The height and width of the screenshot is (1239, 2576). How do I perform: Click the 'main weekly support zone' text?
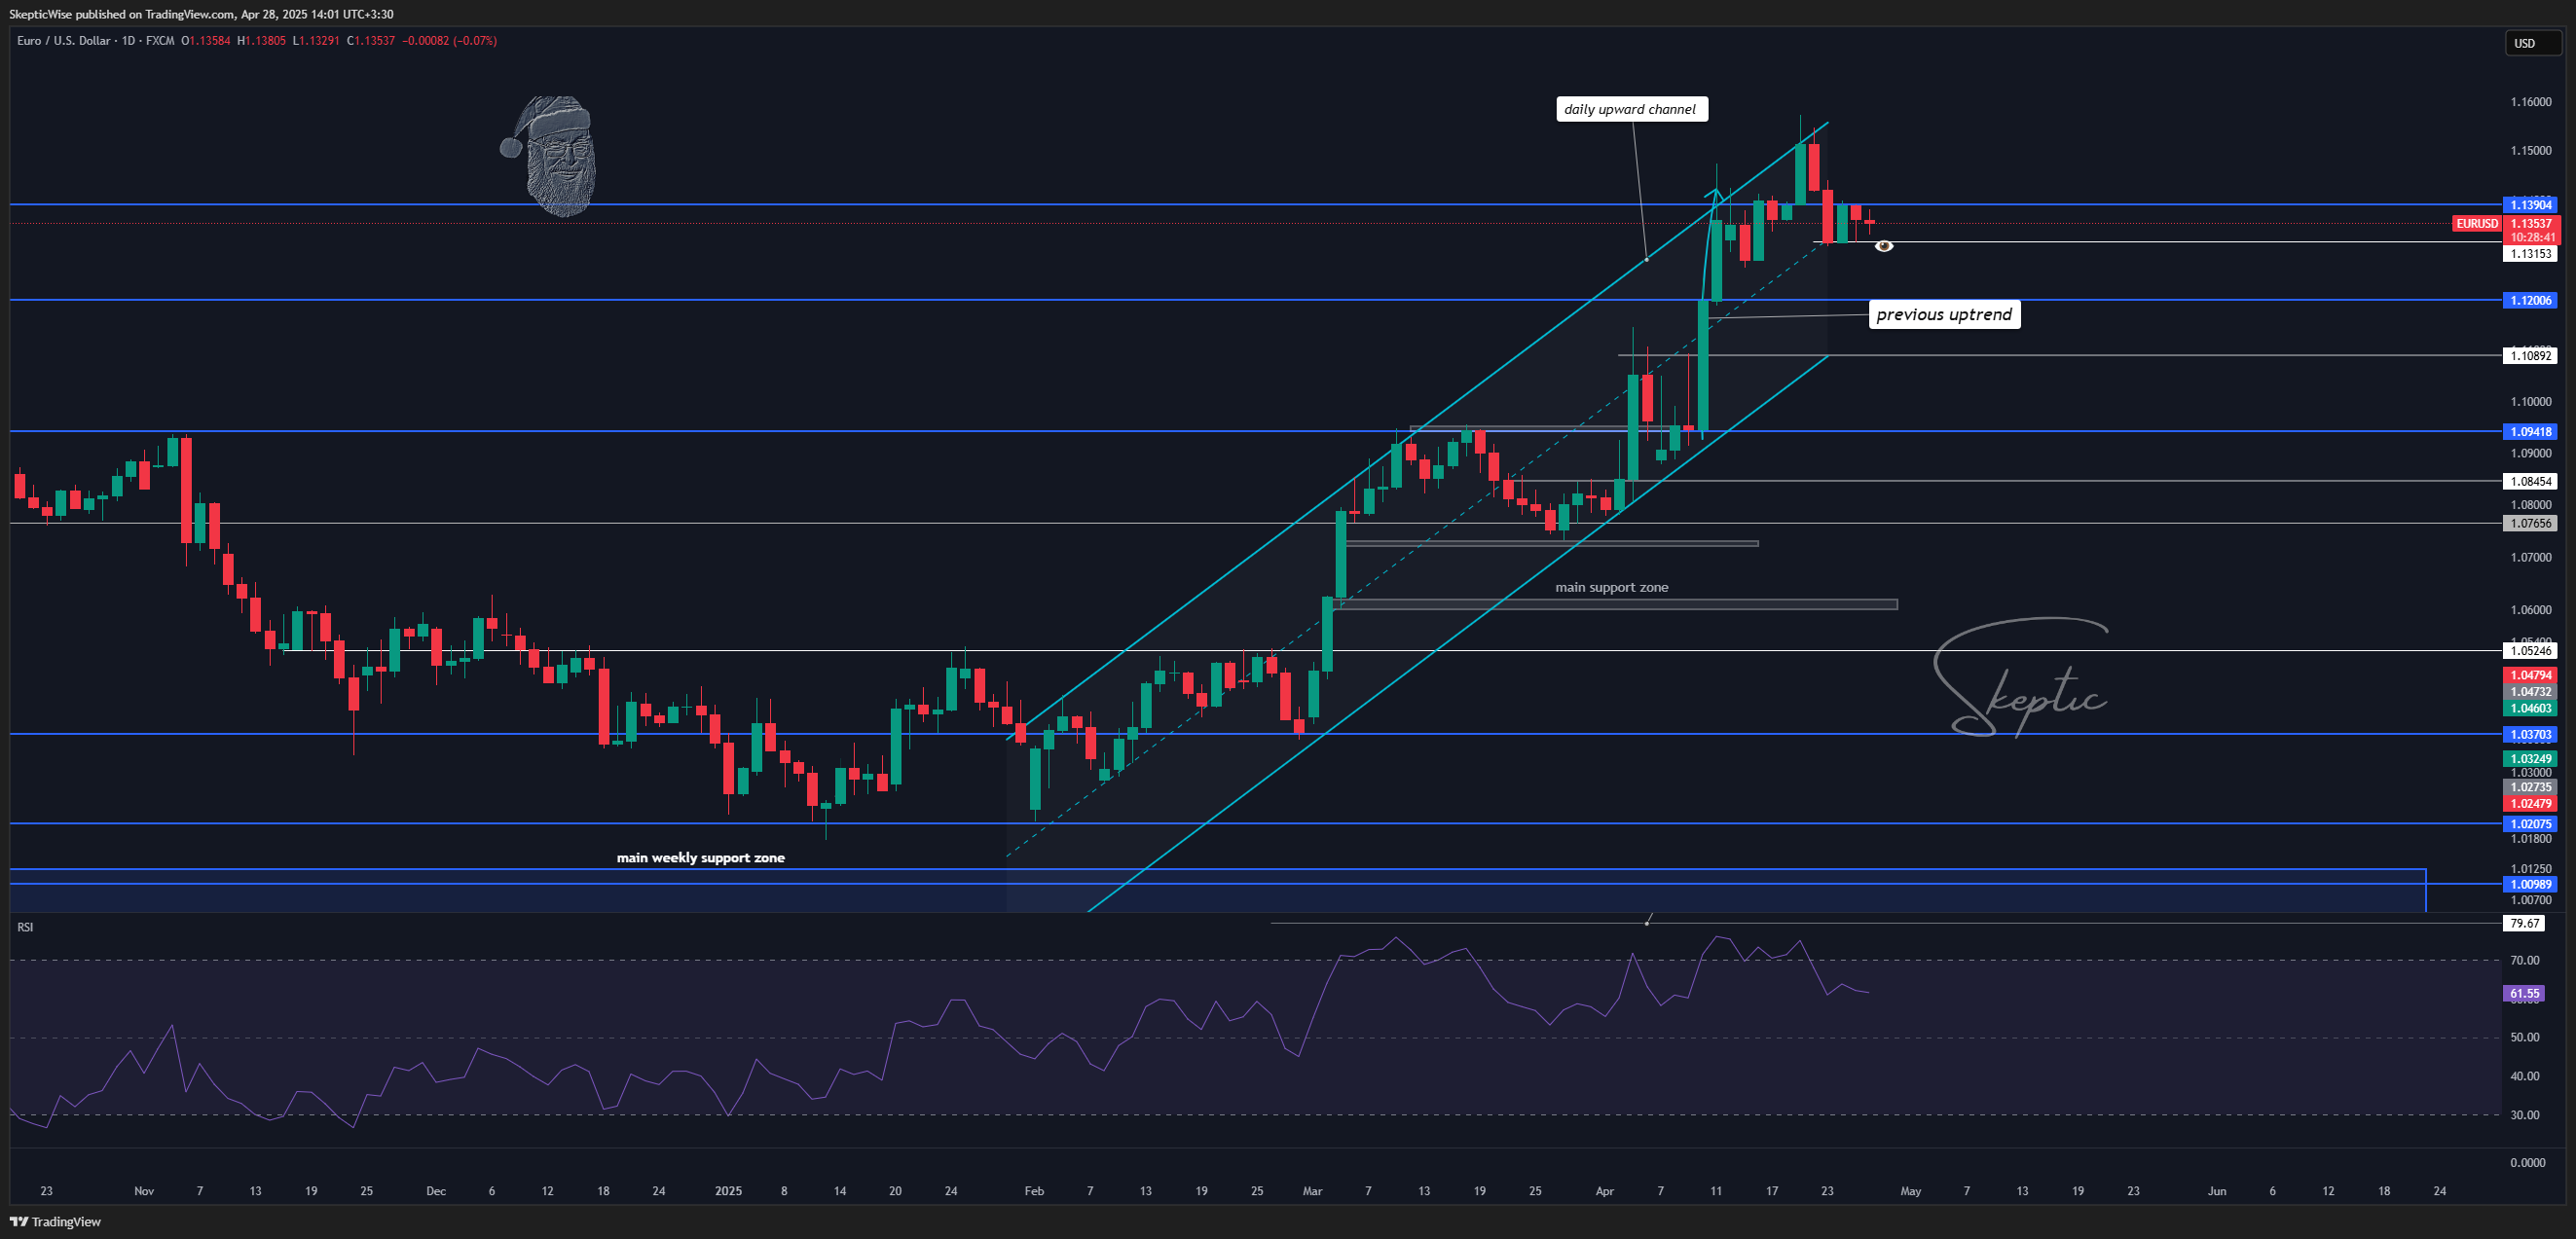700,858
